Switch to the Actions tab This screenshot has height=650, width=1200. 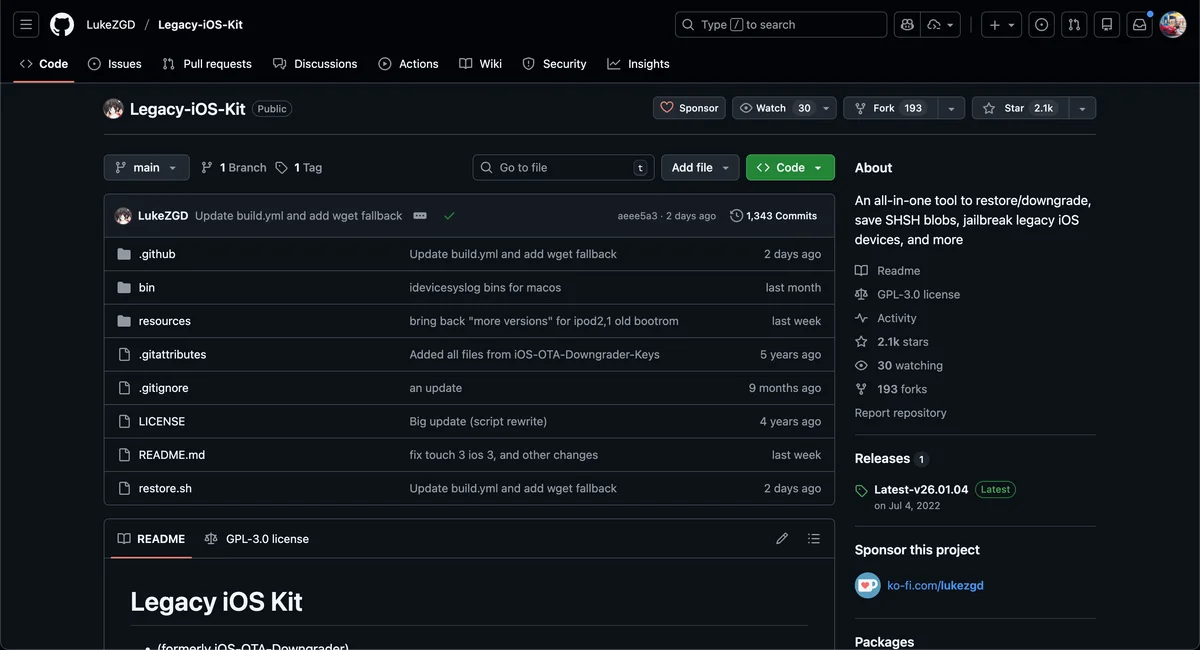408,64
